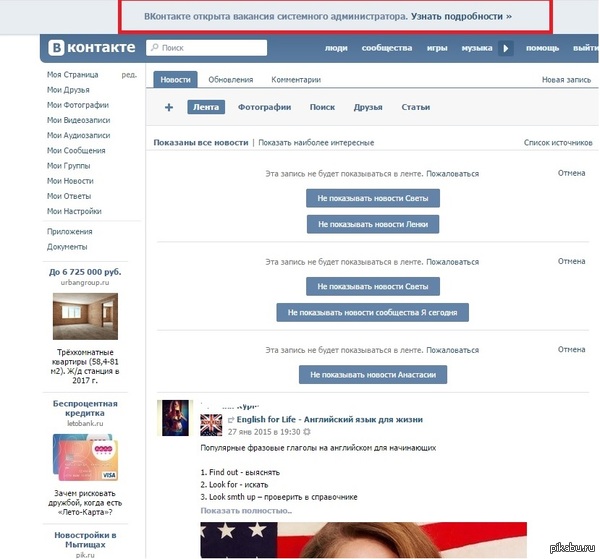Click the Лето-Карта credit card ad image
This screenshot has height=559, width=600.
coord(85,457)
